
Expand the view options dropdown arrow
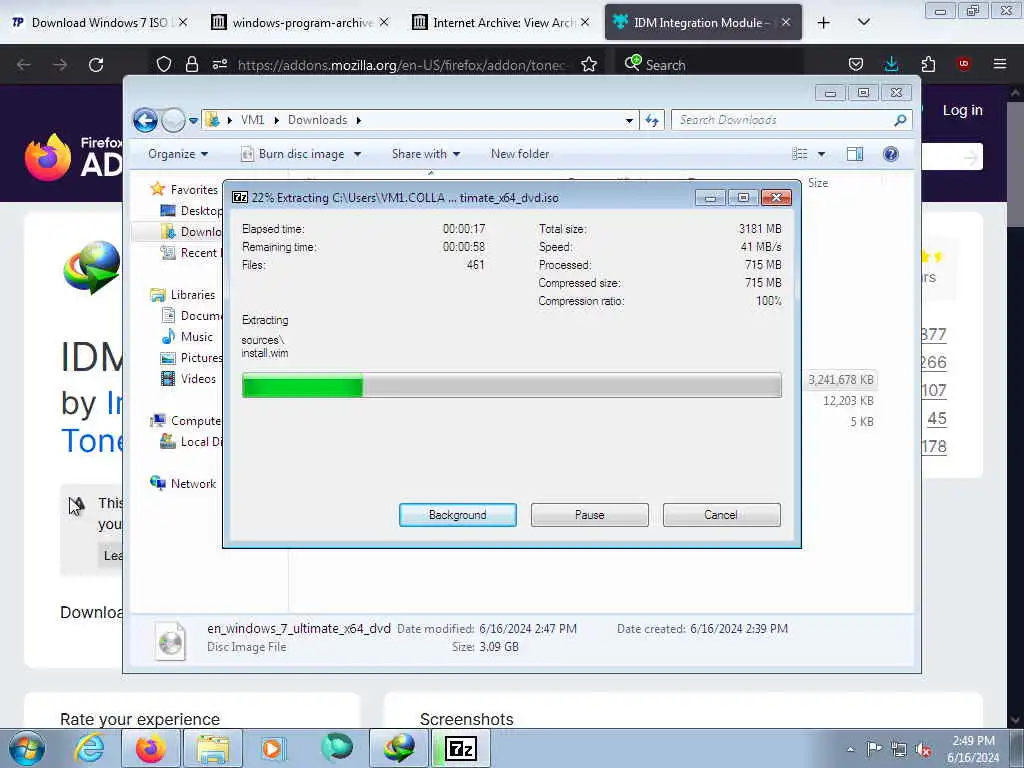(822, 154)
